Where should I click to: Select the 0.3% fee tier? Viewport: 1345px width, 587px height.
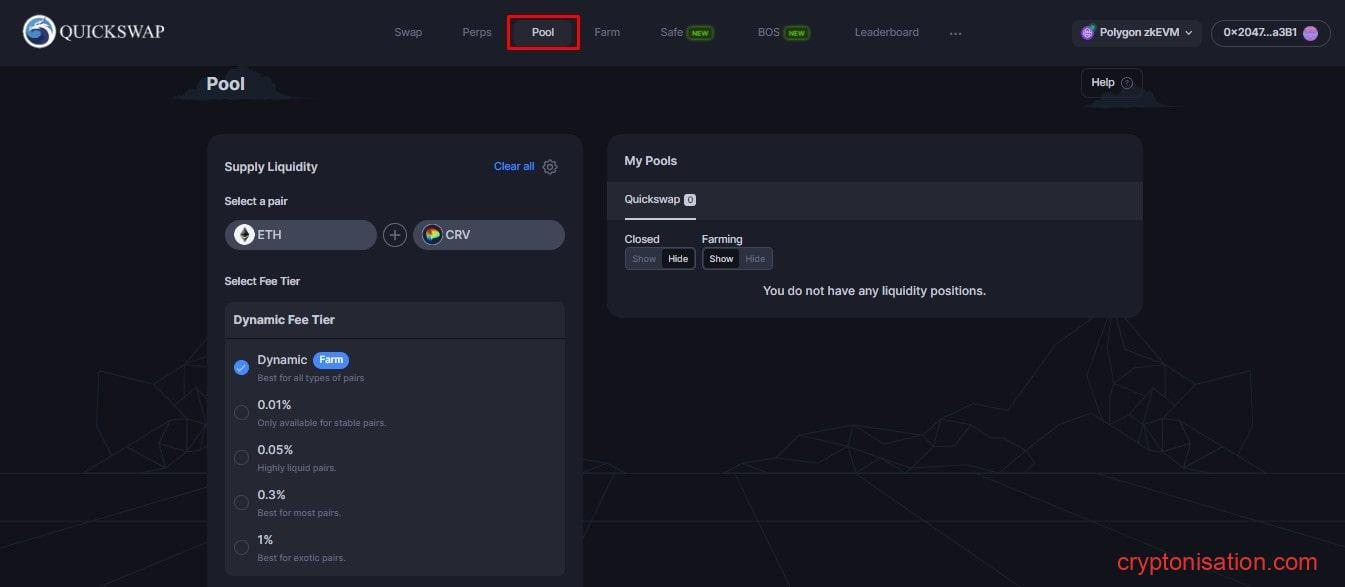[x=241, y=502]
